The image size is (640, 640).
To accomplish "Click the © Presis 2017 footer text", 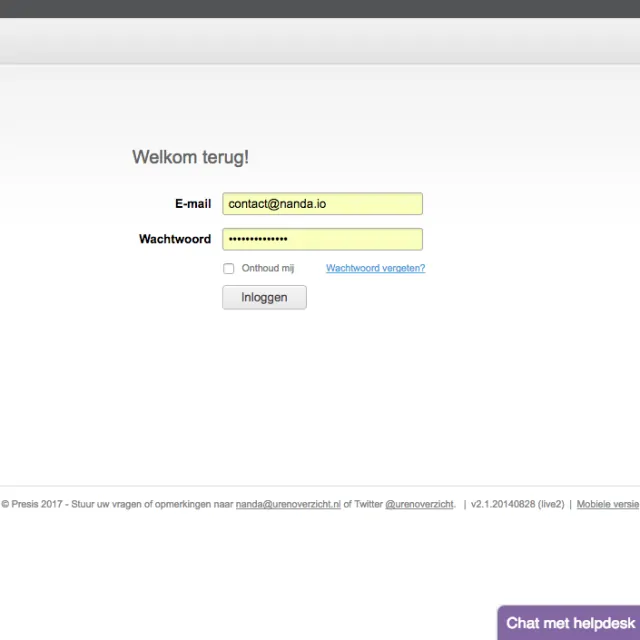I will (x=32, y=504).
